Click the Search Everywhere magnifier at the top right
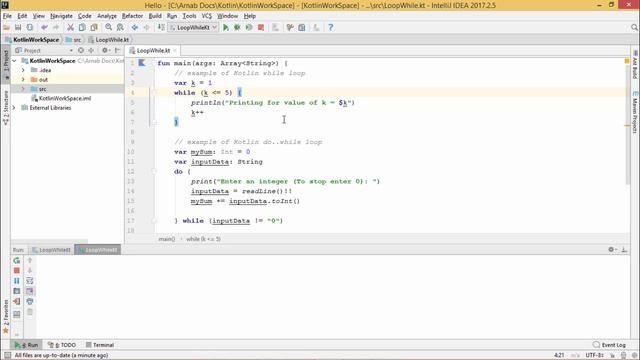 point(634,27)
